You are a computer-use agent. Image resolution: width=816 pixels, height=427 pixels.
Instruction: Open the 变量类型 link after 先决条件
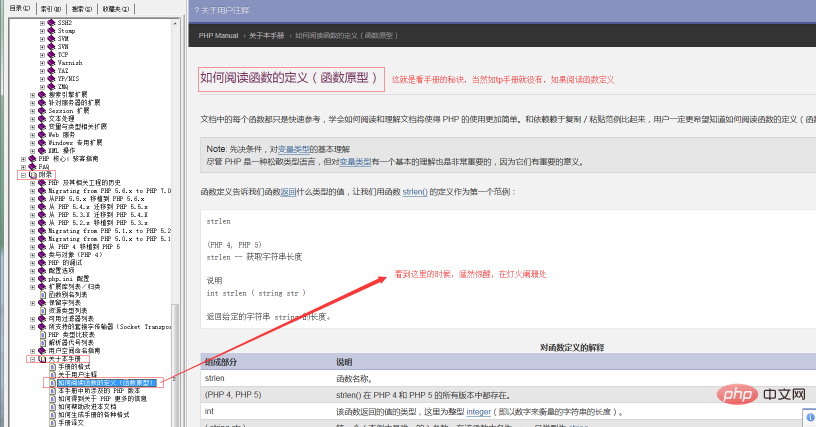(x=294, y=149)
